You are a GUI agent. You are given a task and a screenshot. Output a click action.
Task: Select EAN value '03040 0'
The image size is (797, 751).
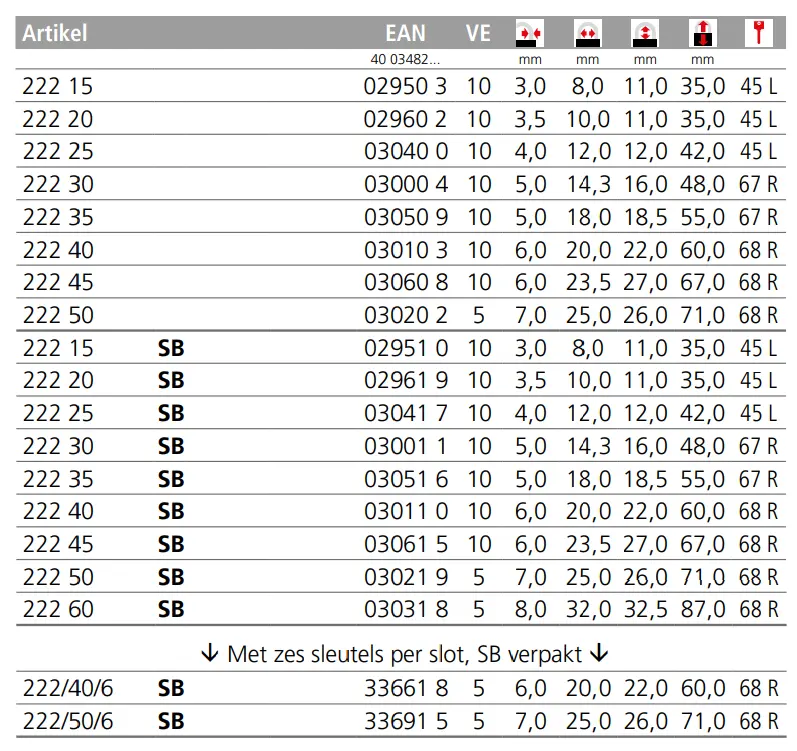click(406, 151)
